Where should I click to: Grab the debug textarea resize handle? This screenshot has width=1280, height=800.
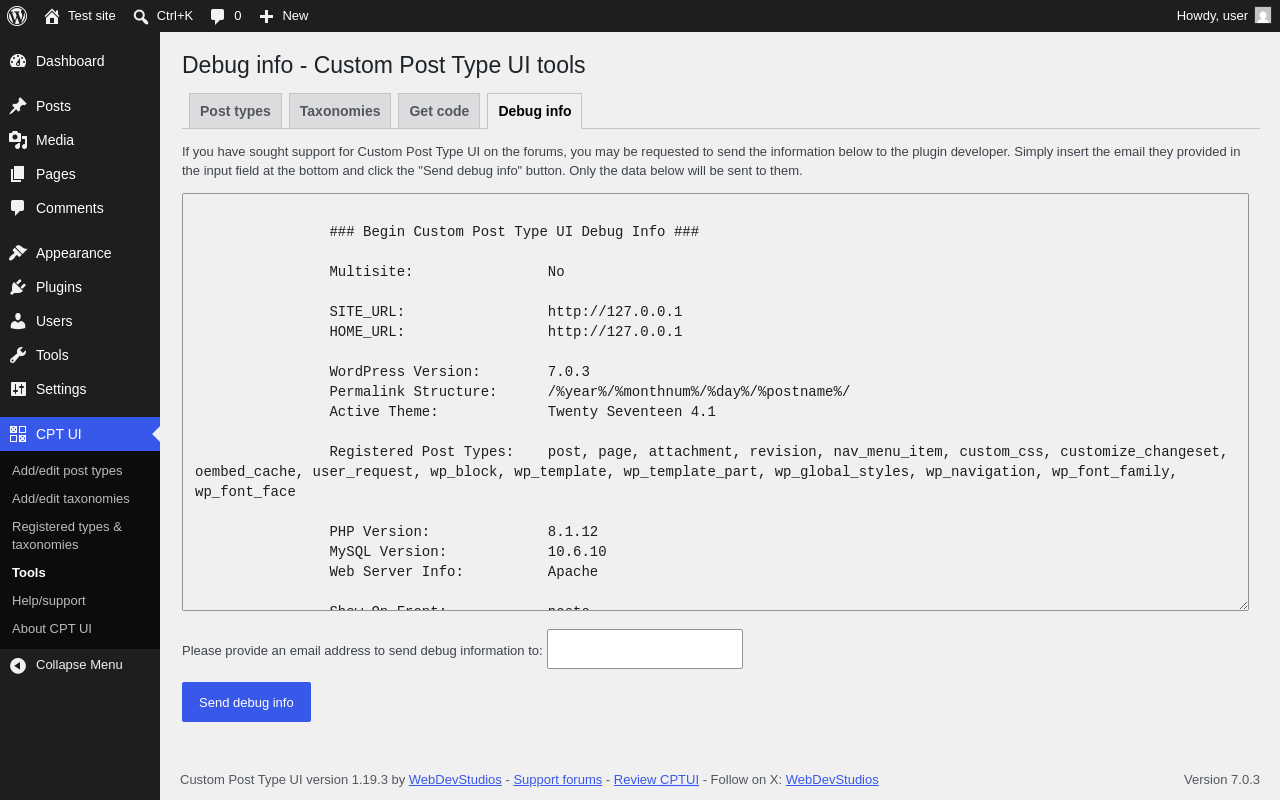coord(1243,605)
